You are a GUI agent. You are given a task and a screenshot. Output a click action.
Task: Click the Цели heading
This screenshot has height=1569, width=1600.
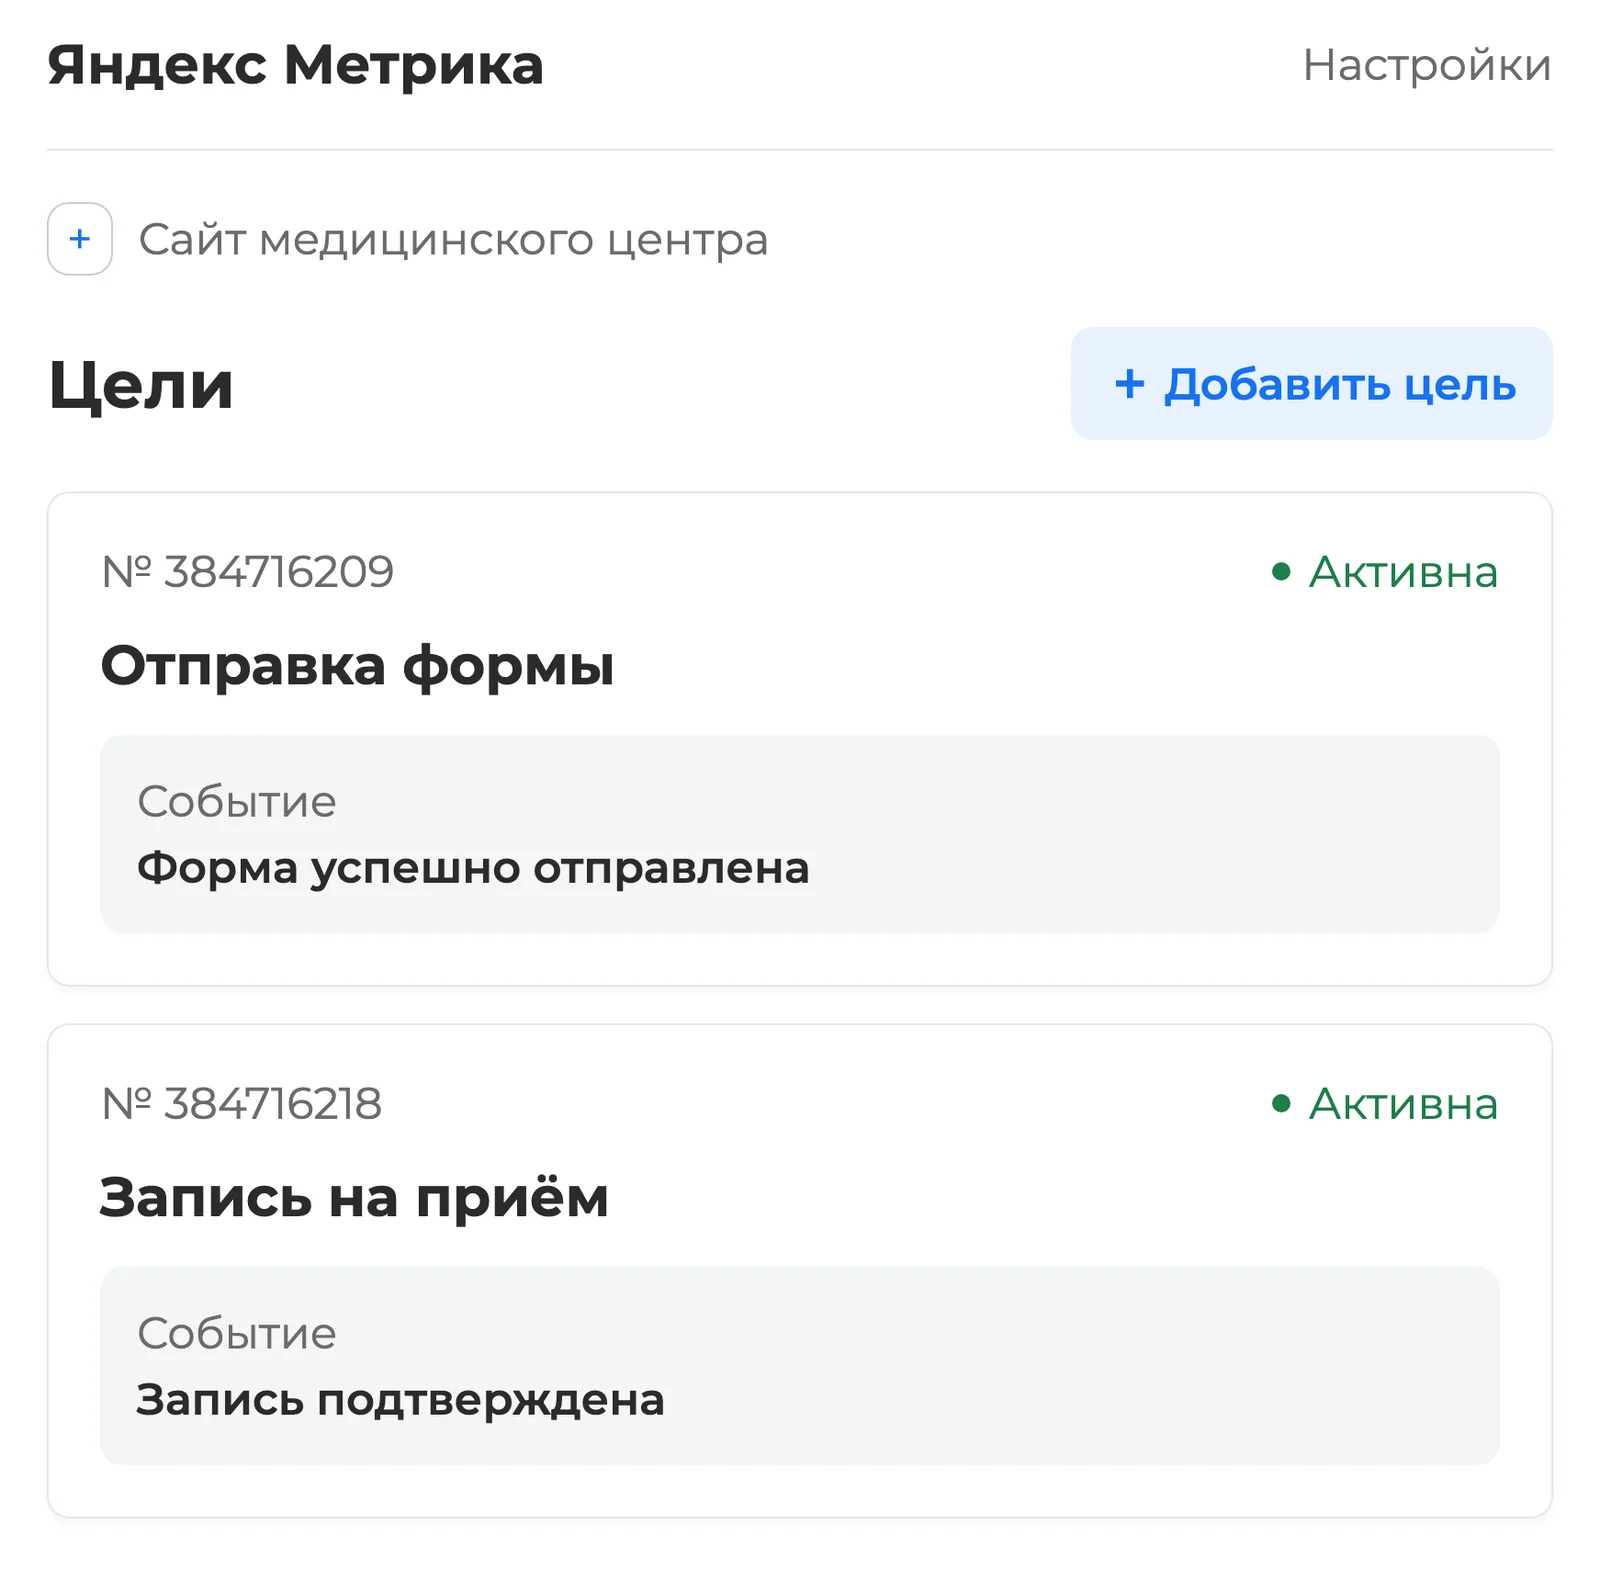(x=141, y=386)
